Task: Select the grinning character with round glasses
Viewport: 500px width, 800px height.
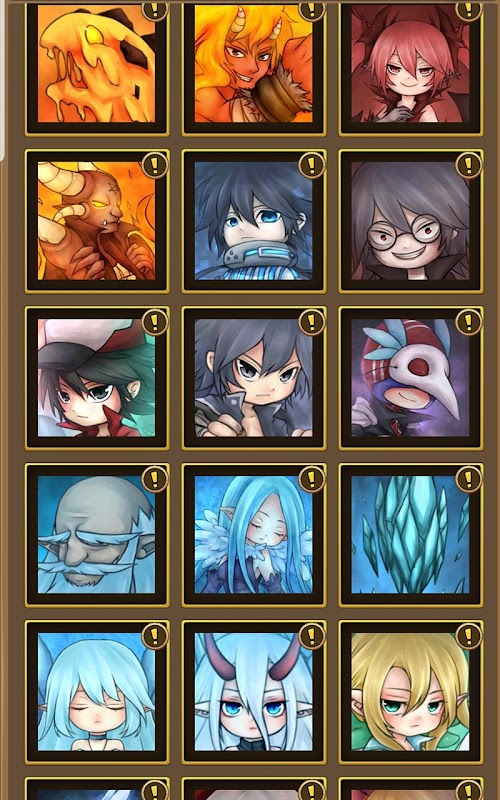Action: pos(410,221)
